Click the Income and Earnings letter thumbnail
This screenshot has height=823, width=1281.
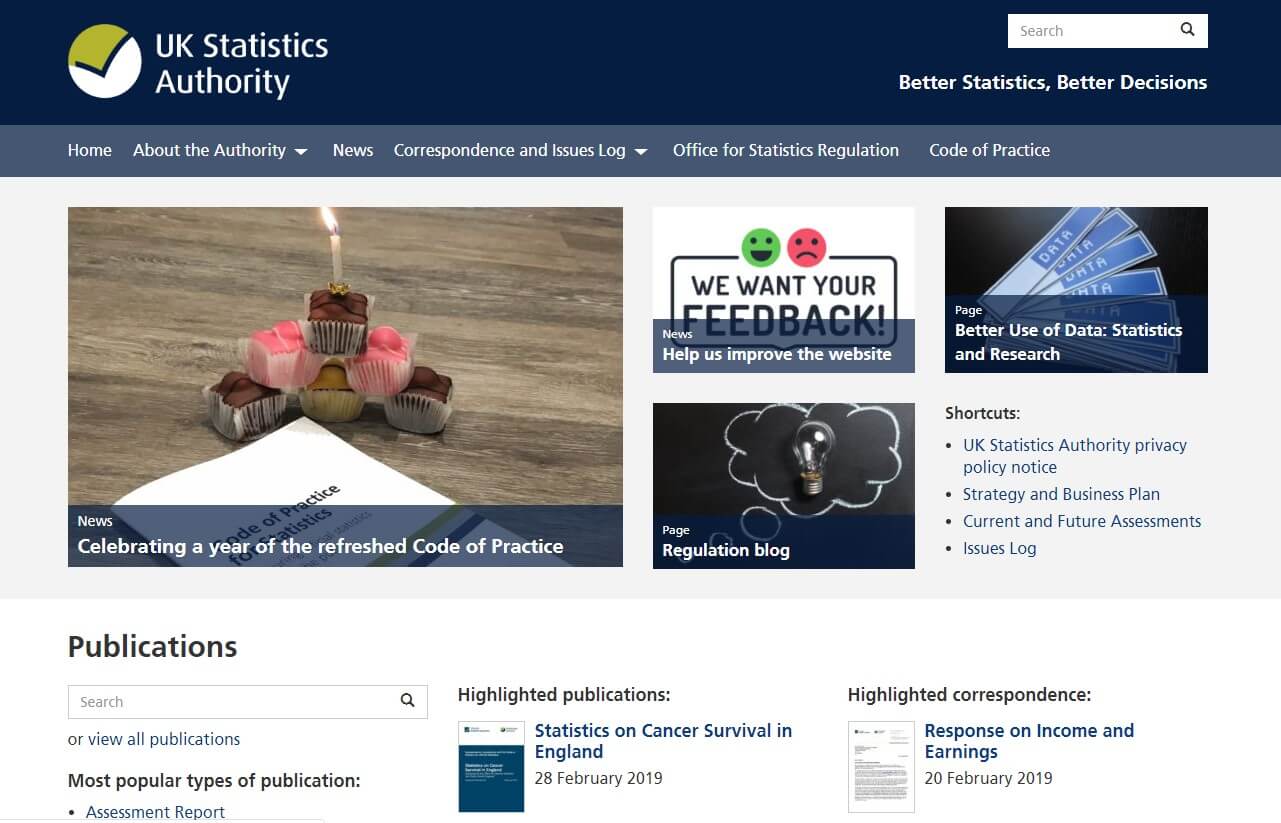point(881,766)
